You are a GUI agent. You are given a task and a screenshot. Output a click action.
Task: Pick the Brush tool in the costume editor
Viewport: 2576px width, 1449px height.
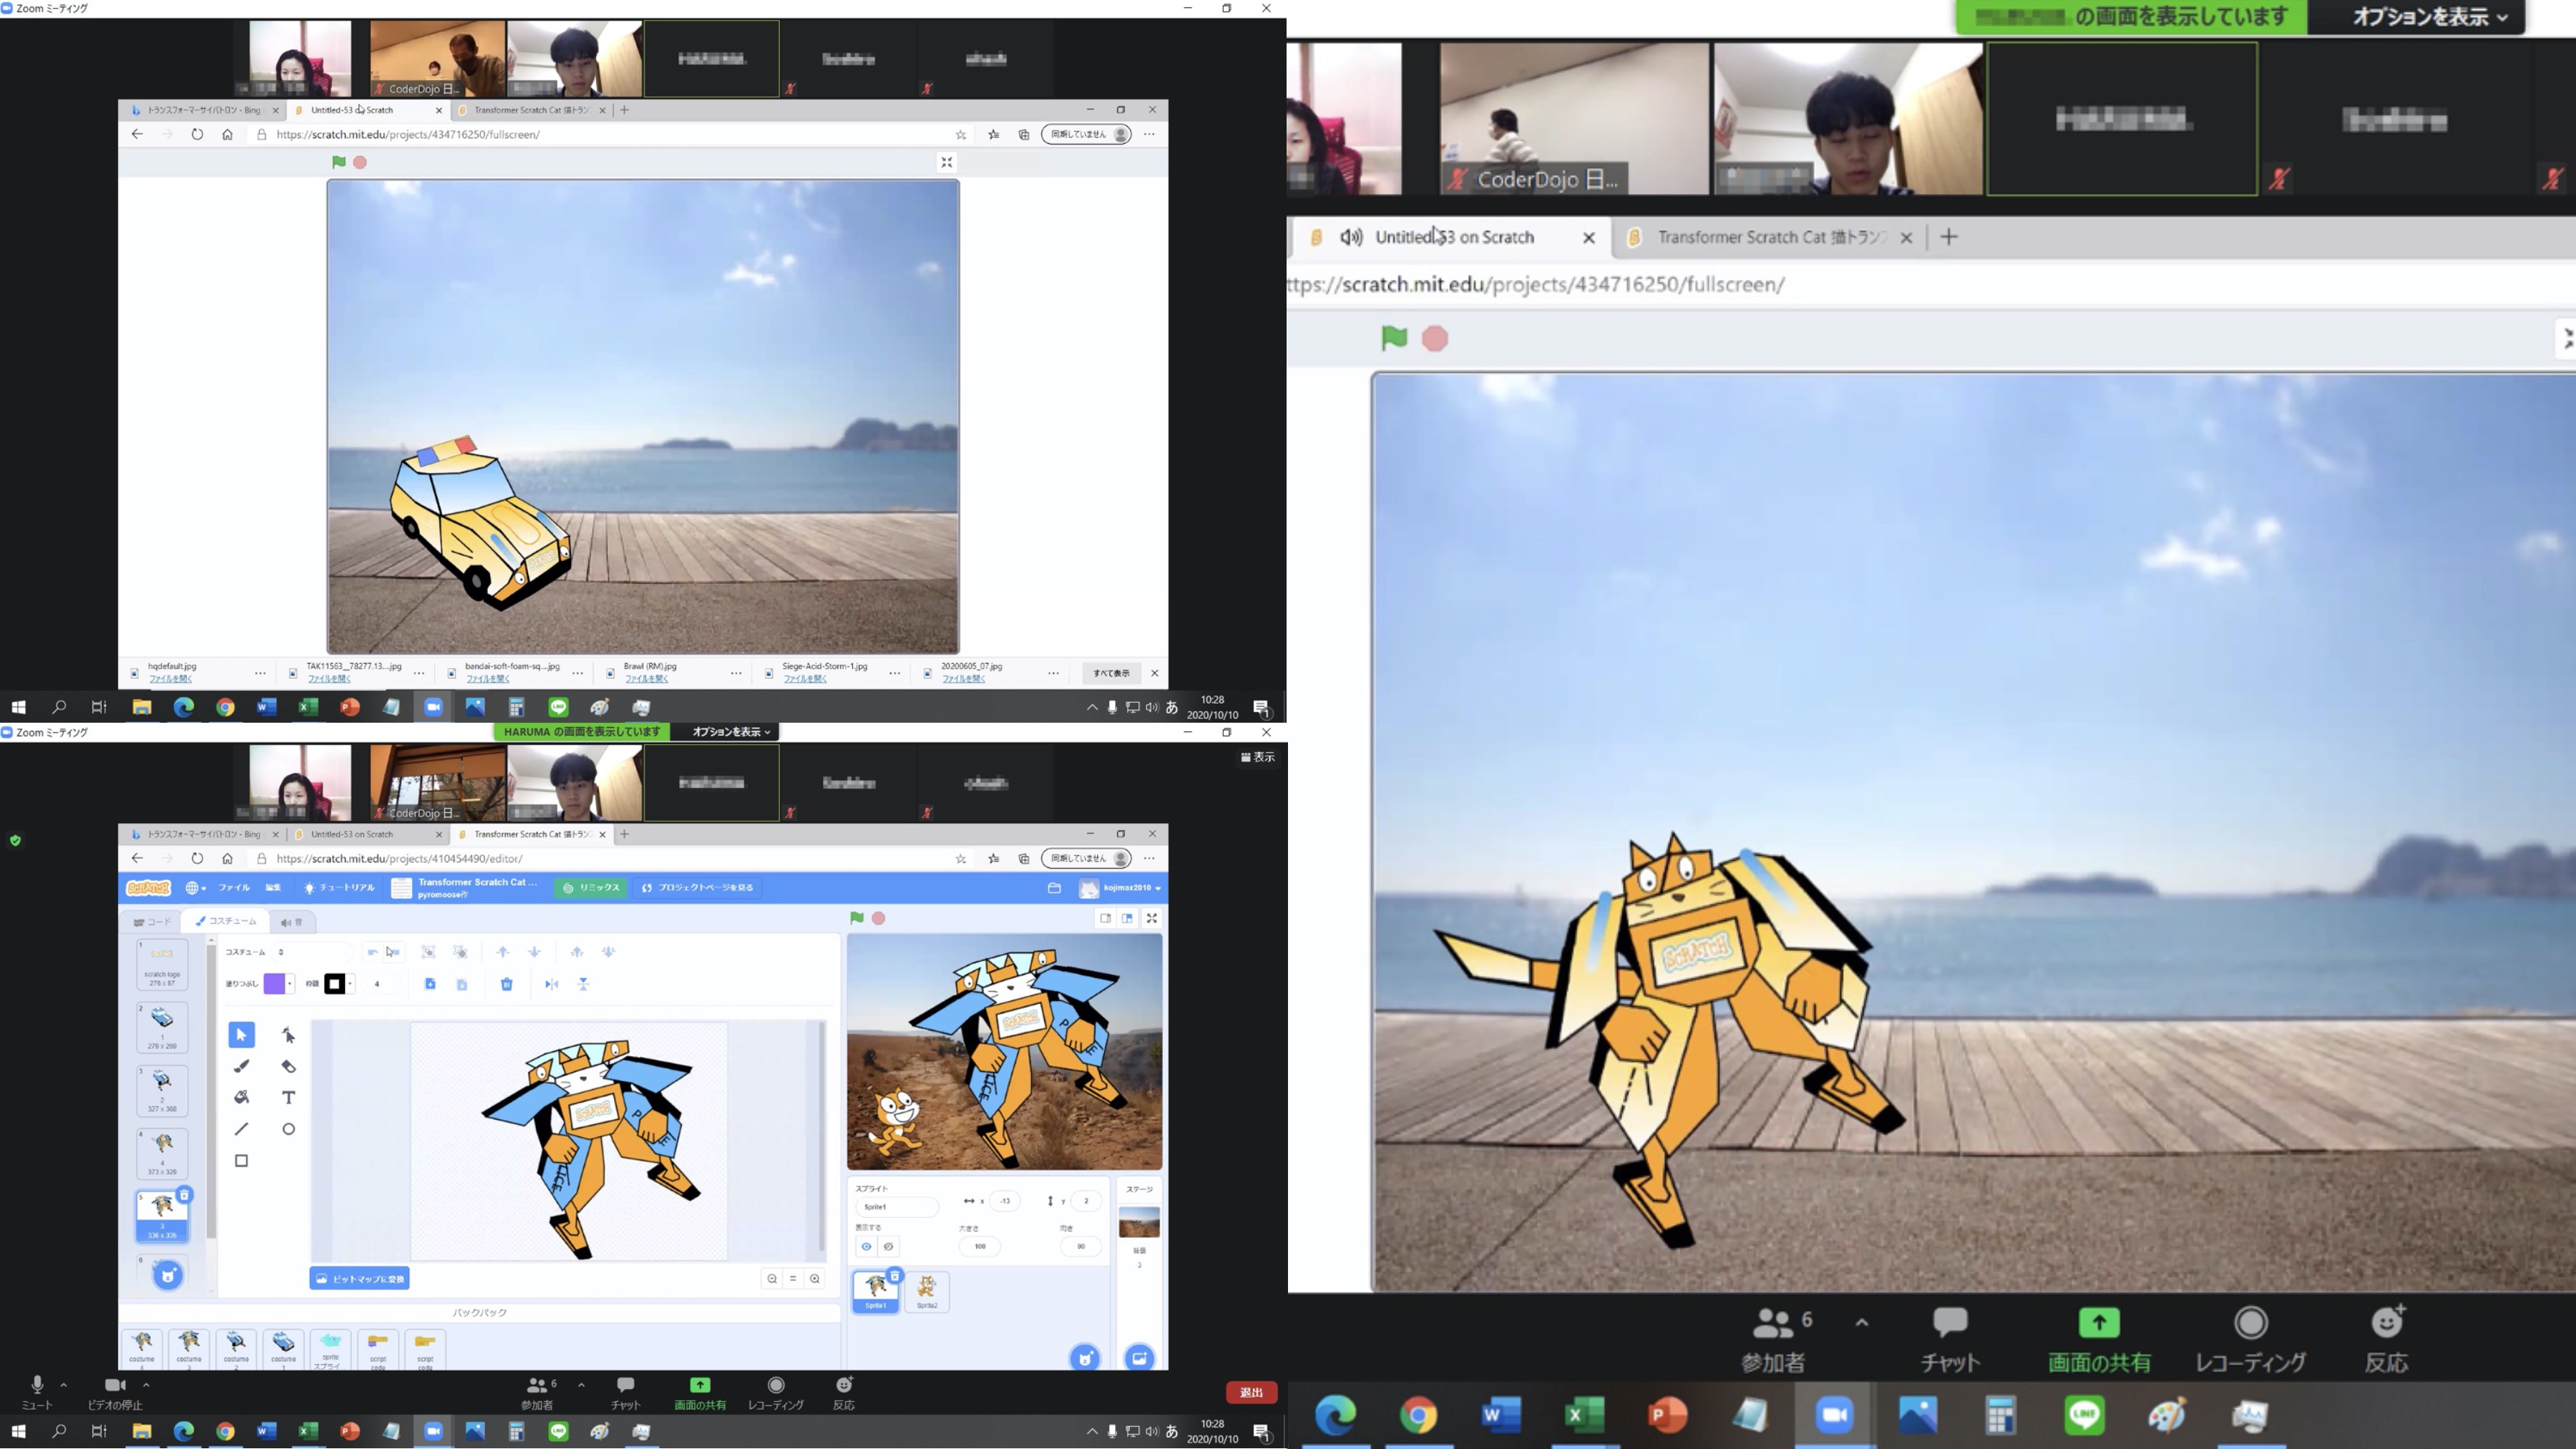[241, 1066]
